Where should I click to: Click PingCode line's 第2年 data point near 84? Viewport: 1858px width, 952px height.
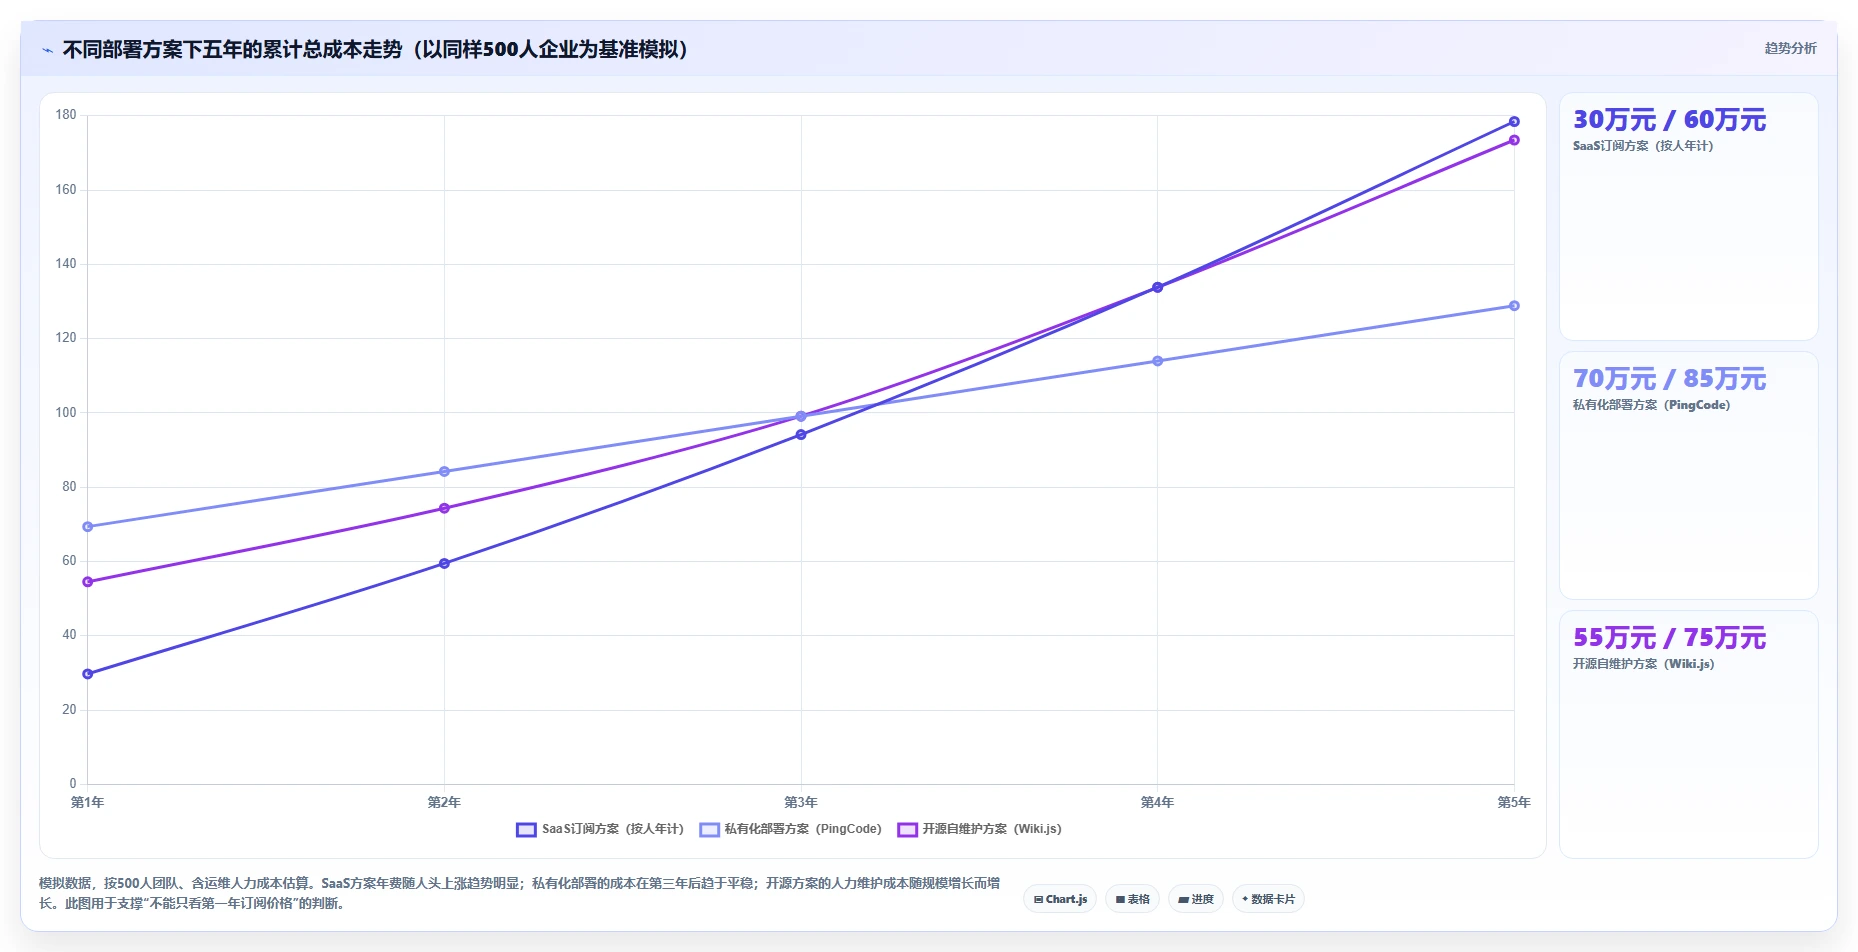click(444, 471)
